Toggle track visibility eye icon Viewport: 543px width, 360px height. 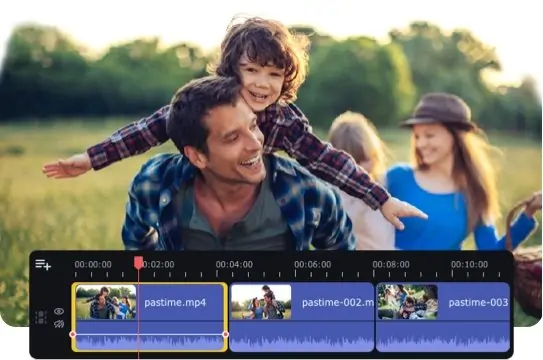tap(59, 311)
